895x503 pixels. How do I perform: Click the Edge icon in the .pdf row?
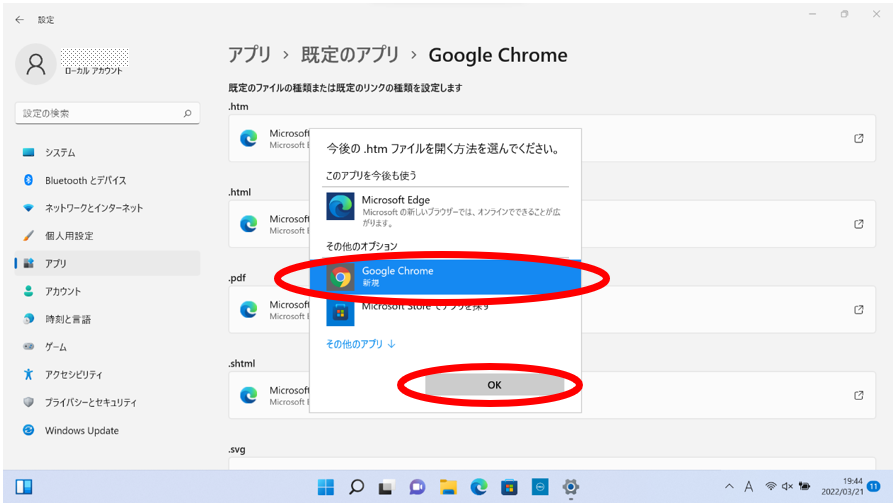click(248, 309)
